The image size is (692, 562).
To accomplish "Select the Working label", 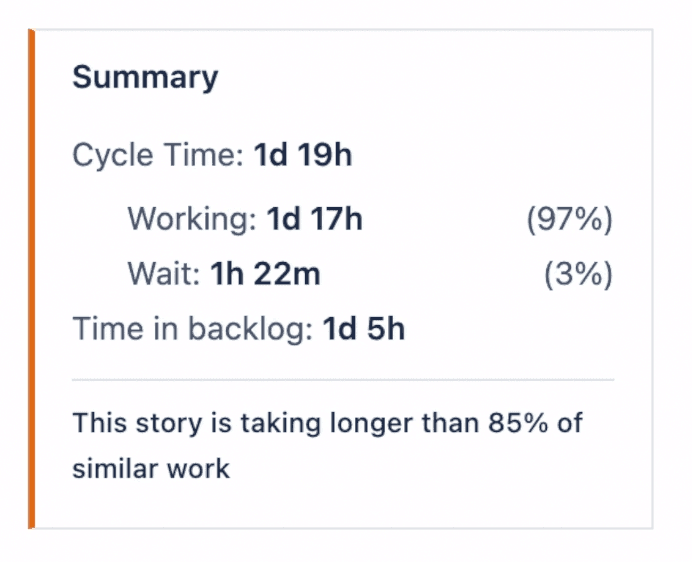I will (192, 219).
